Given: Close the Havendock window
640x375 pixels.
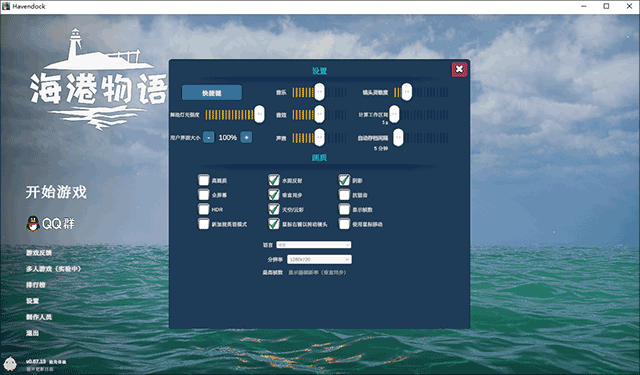Looking at the screenshot, I should (x=629, y=6).
